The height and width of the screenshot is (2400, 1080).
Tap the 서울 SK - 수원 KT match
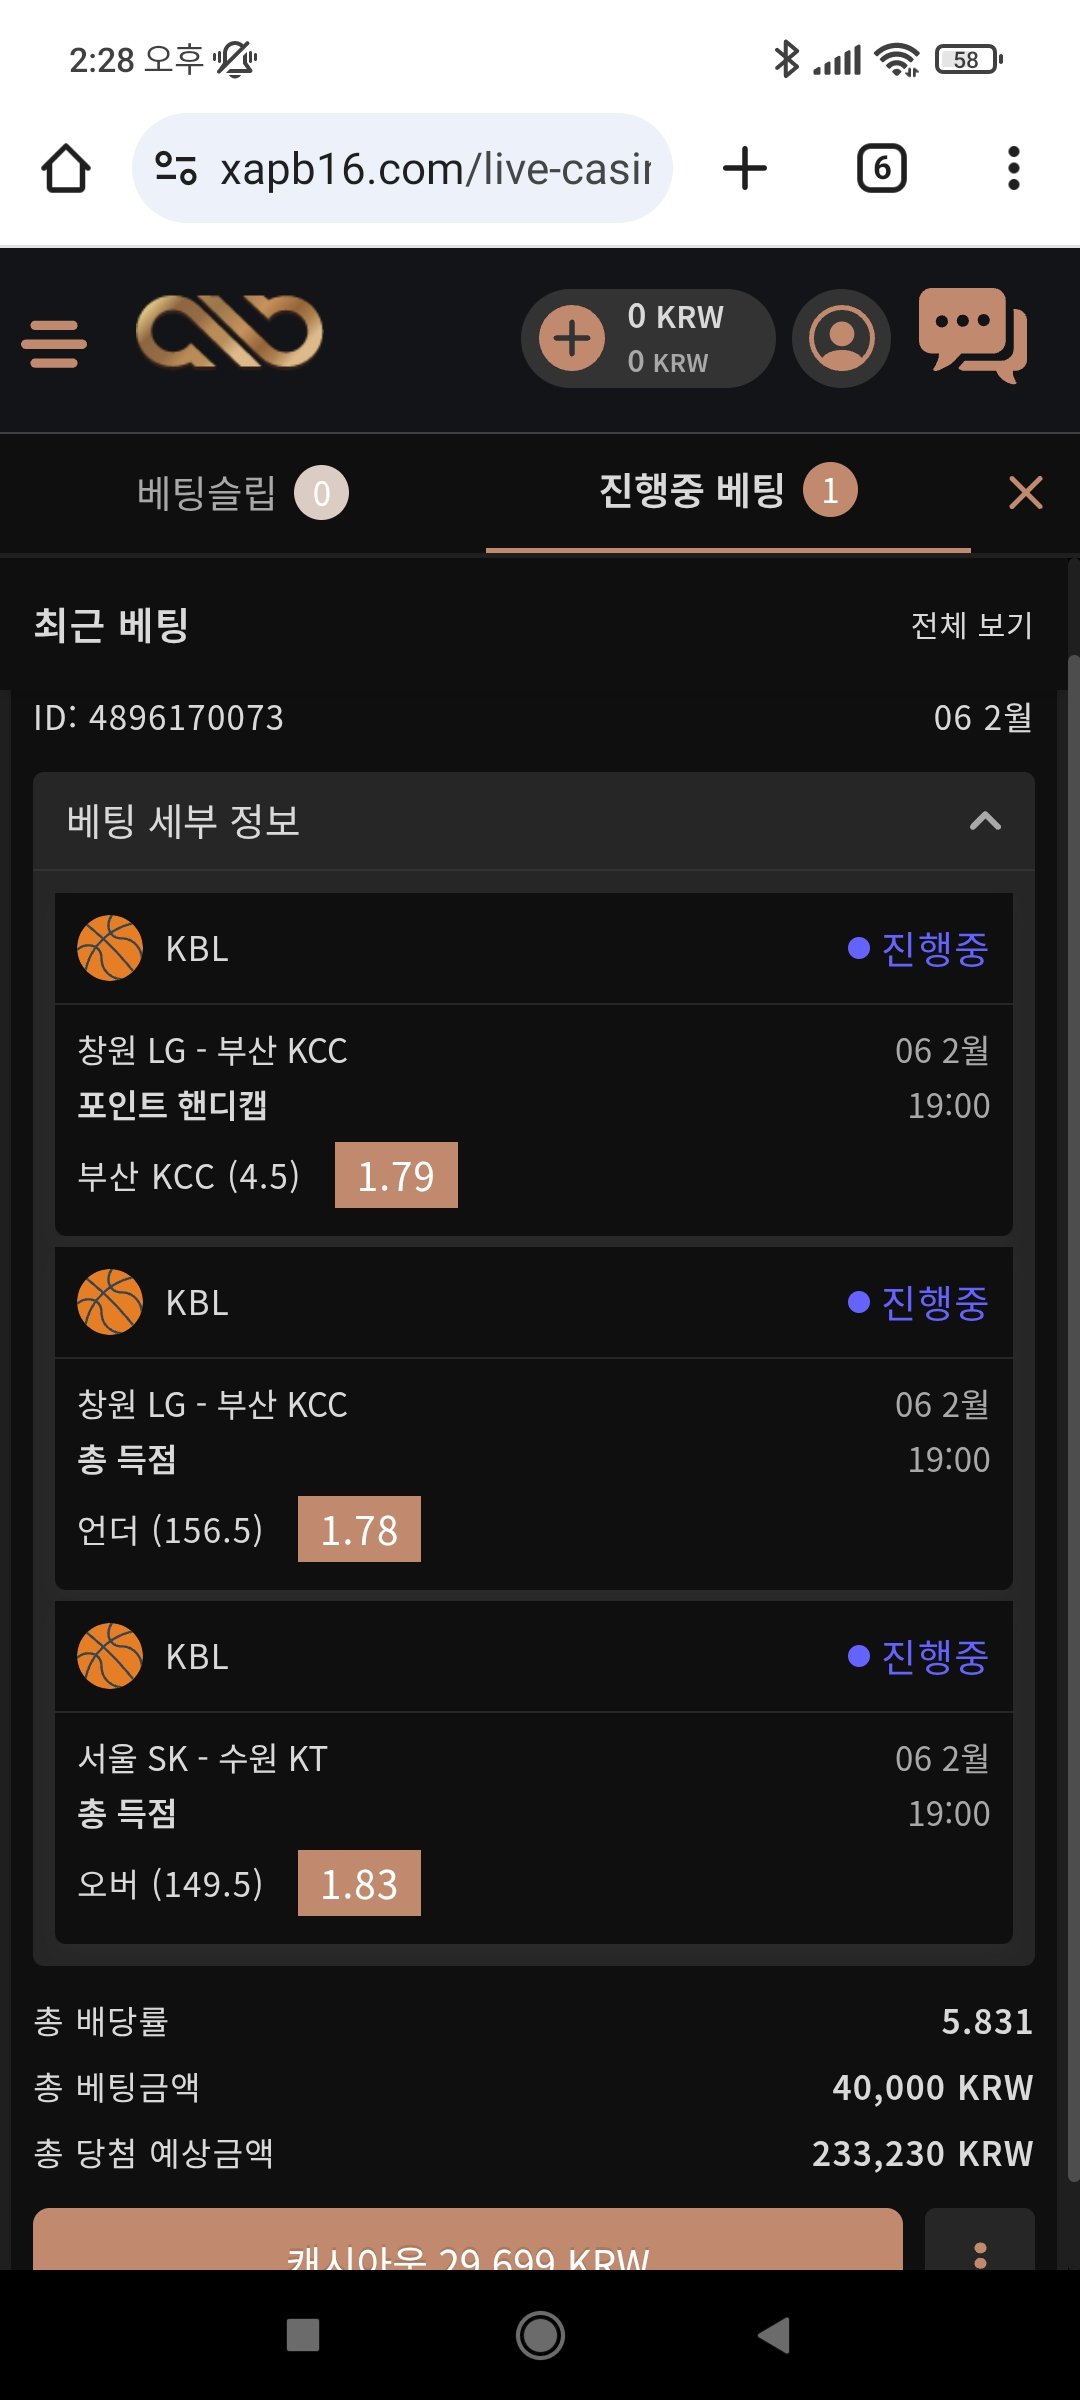point(203,1758)
